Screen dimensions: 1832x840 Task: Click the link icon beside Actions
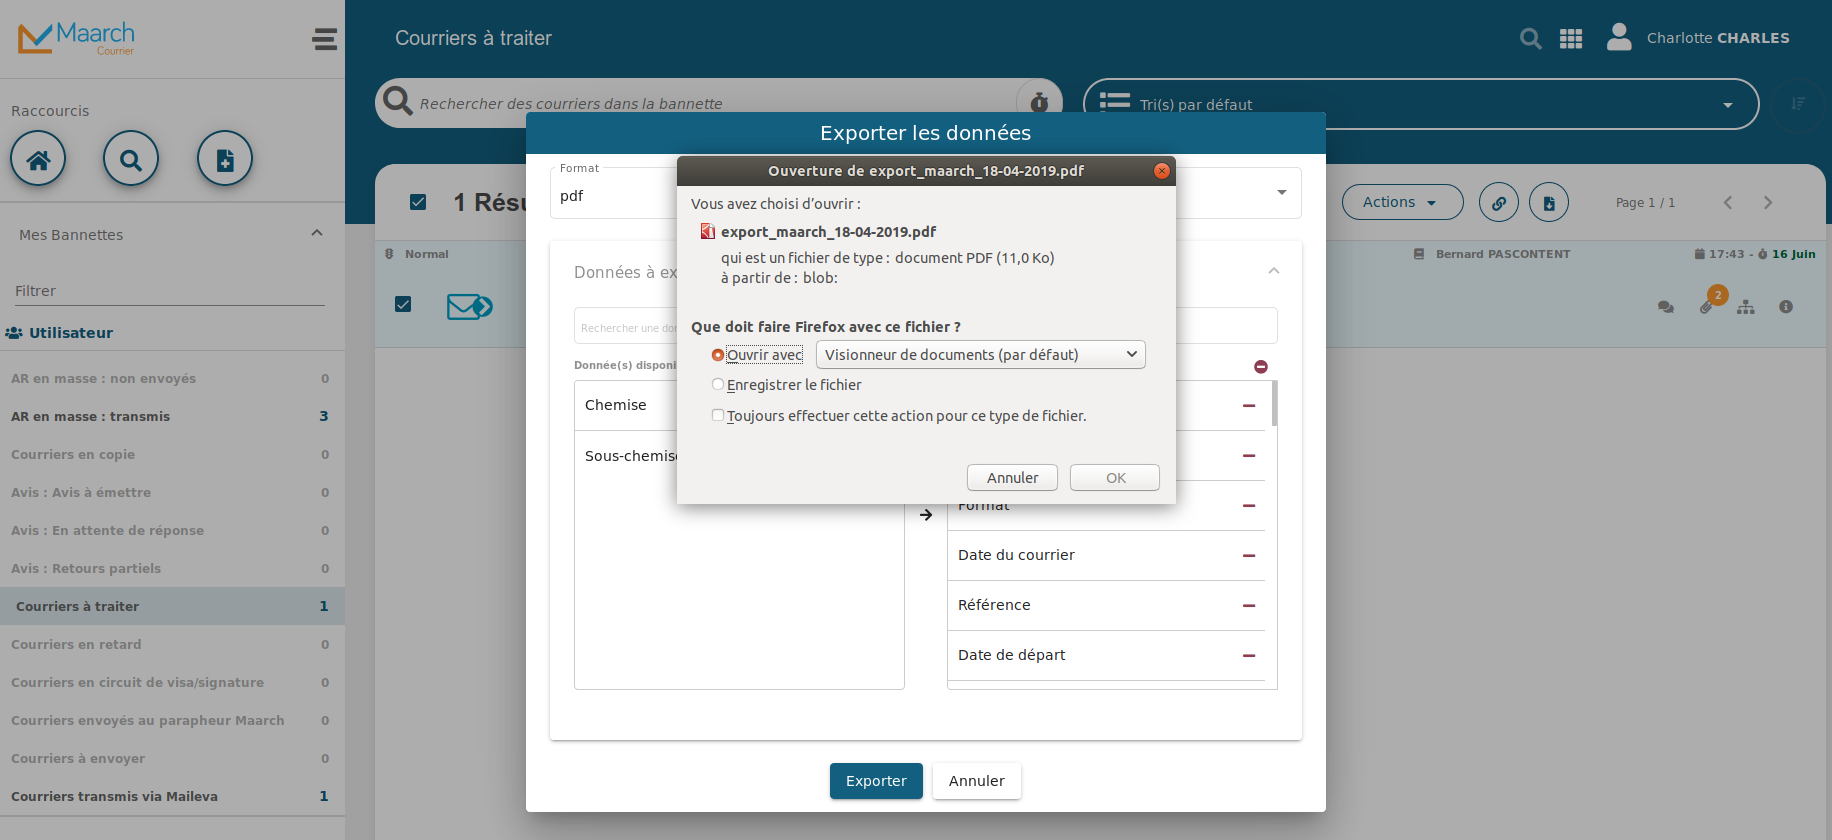(x=1499, y=203)
